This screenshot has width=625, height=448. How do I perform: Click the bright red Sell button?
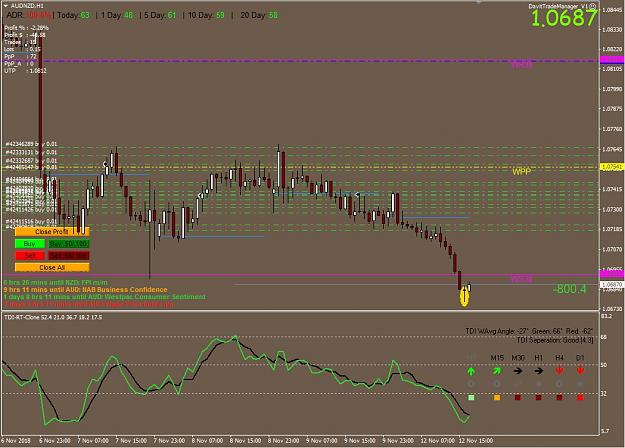[29, 255]
